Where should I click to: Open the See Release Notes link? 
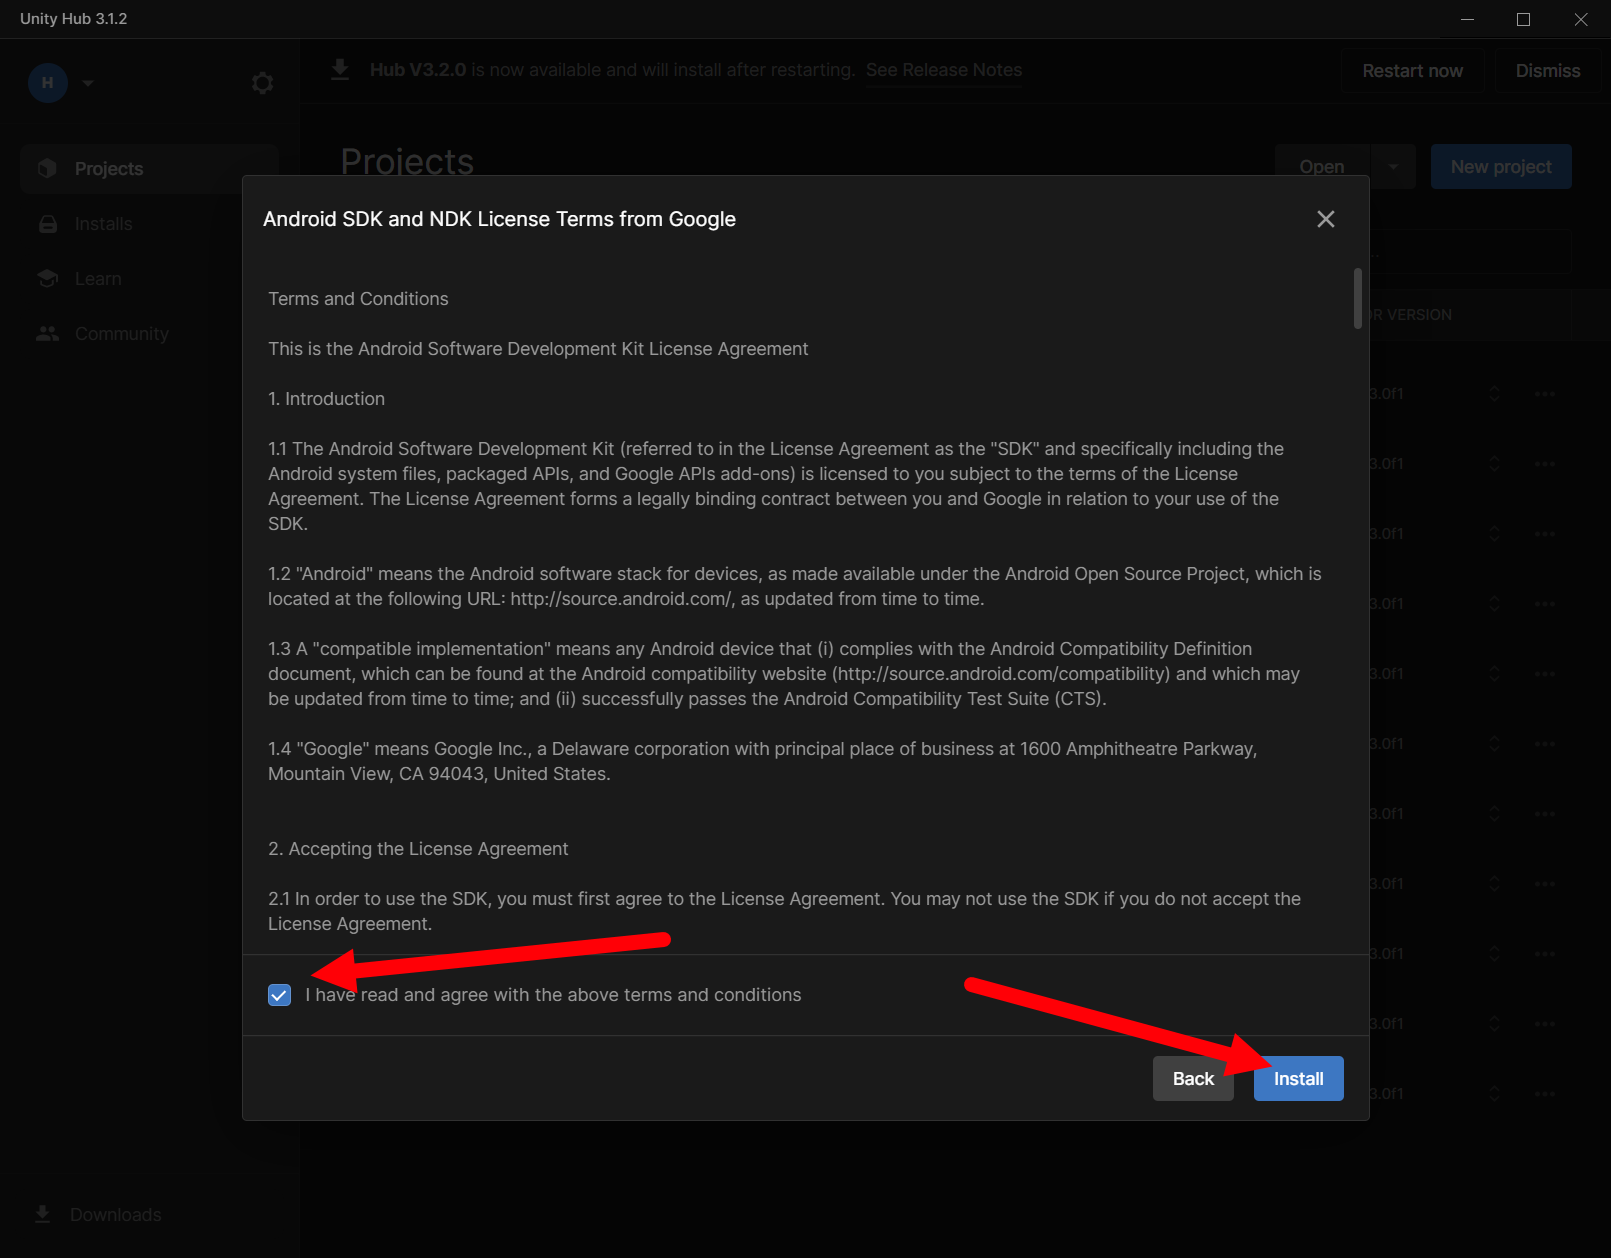[x=944, y=70]
